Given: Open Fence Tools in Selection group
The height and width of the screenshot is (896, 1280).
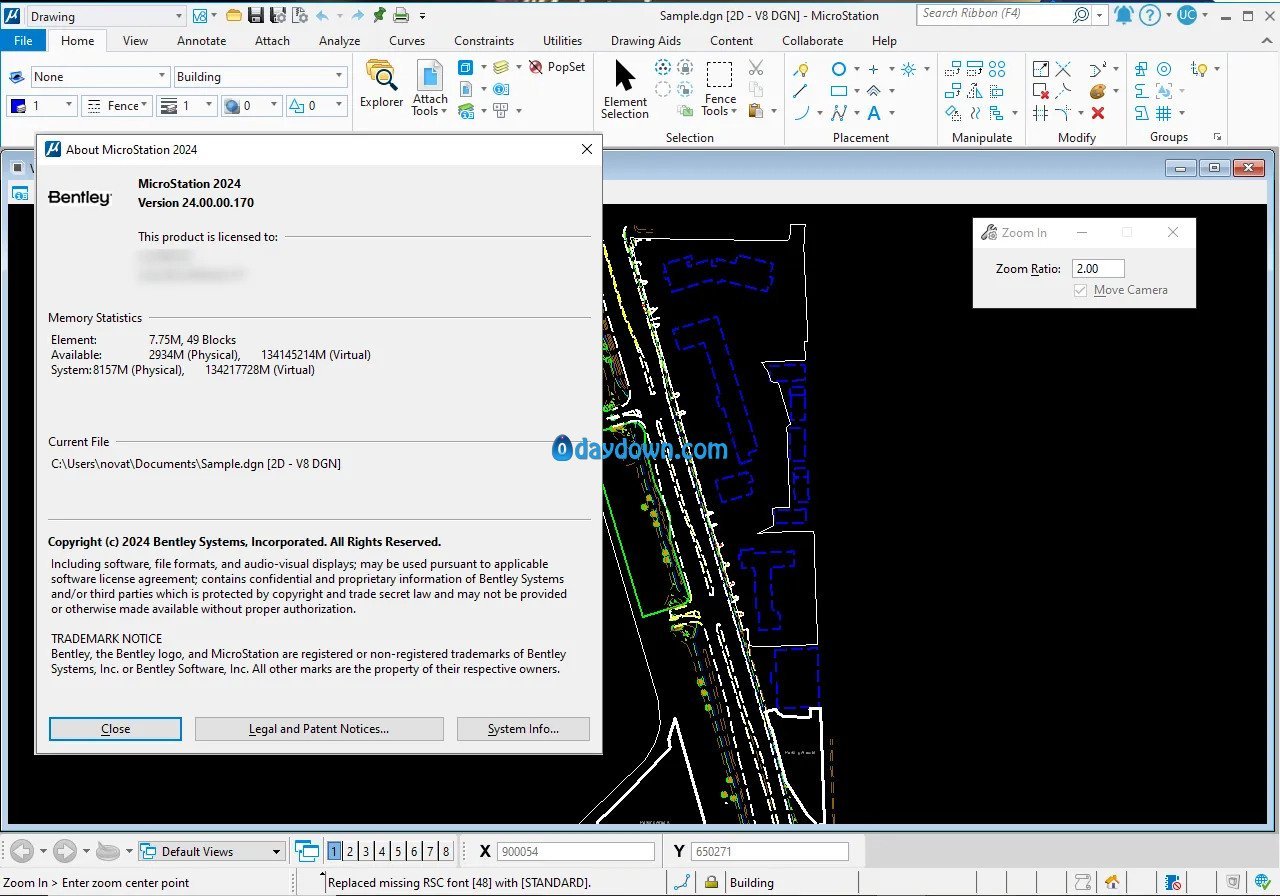Looking at the screenshot, I should tap(720, 88).
